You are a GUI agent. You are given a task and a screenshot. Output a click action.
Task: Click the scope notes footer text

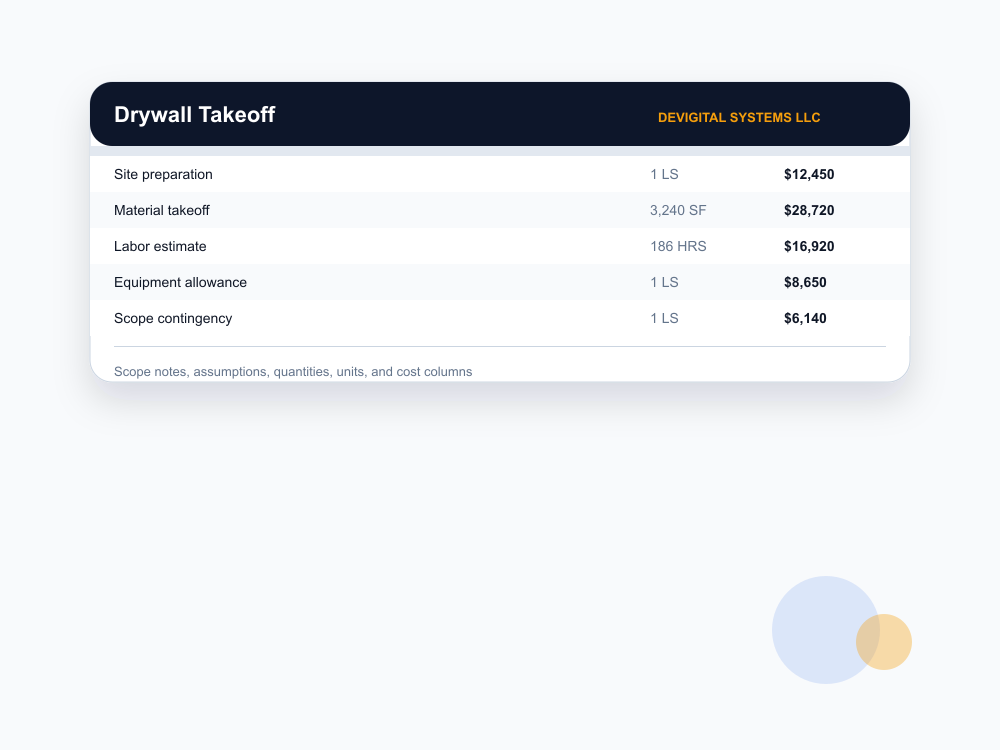click(293, 372)
